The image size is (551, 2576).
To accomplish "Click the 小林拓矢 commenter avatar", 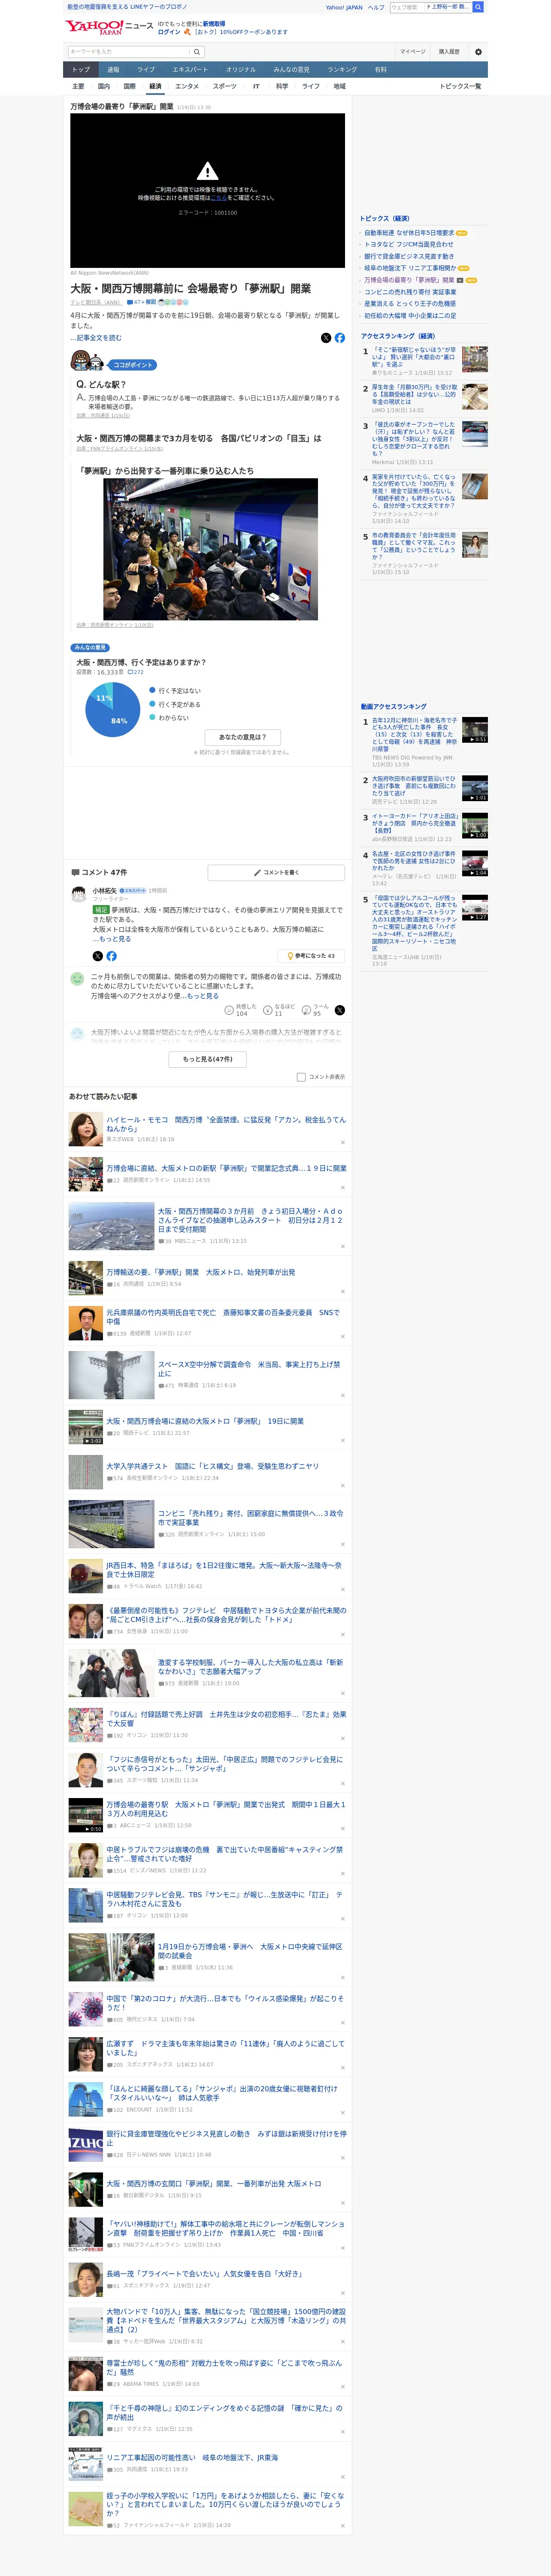I will (78, 894).
